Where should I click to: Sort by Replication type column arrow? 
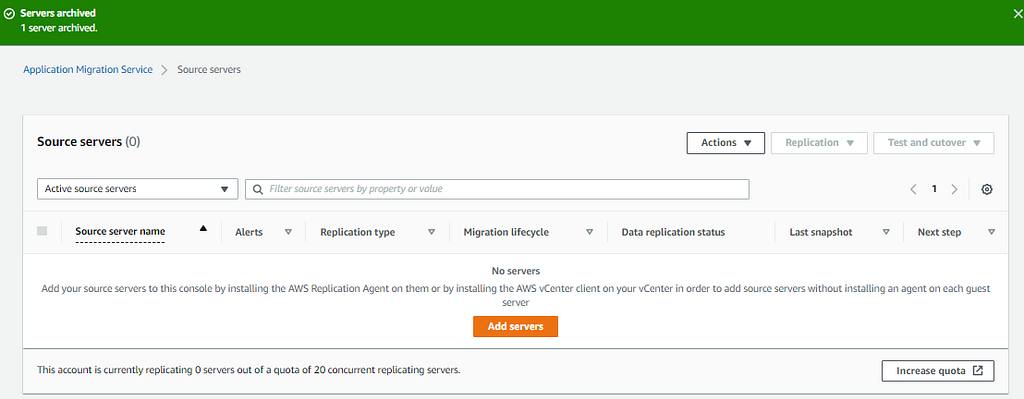coord(431,232)
